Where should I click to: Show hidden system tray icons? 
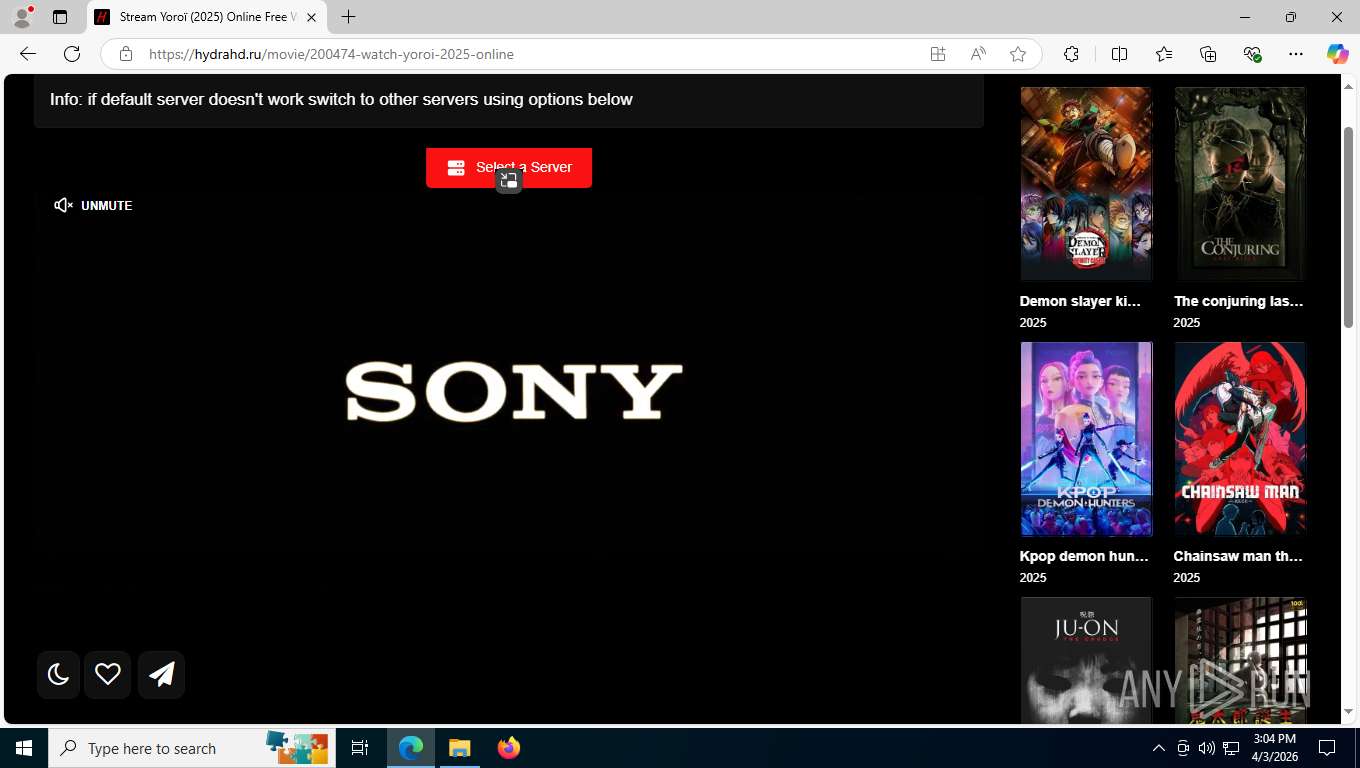coord(1159,748)
